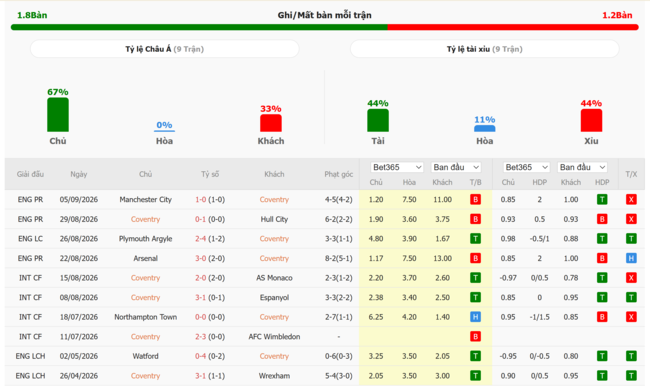Click green Chủ 67% bar
The image size is (650, 389).
point(58,115)
